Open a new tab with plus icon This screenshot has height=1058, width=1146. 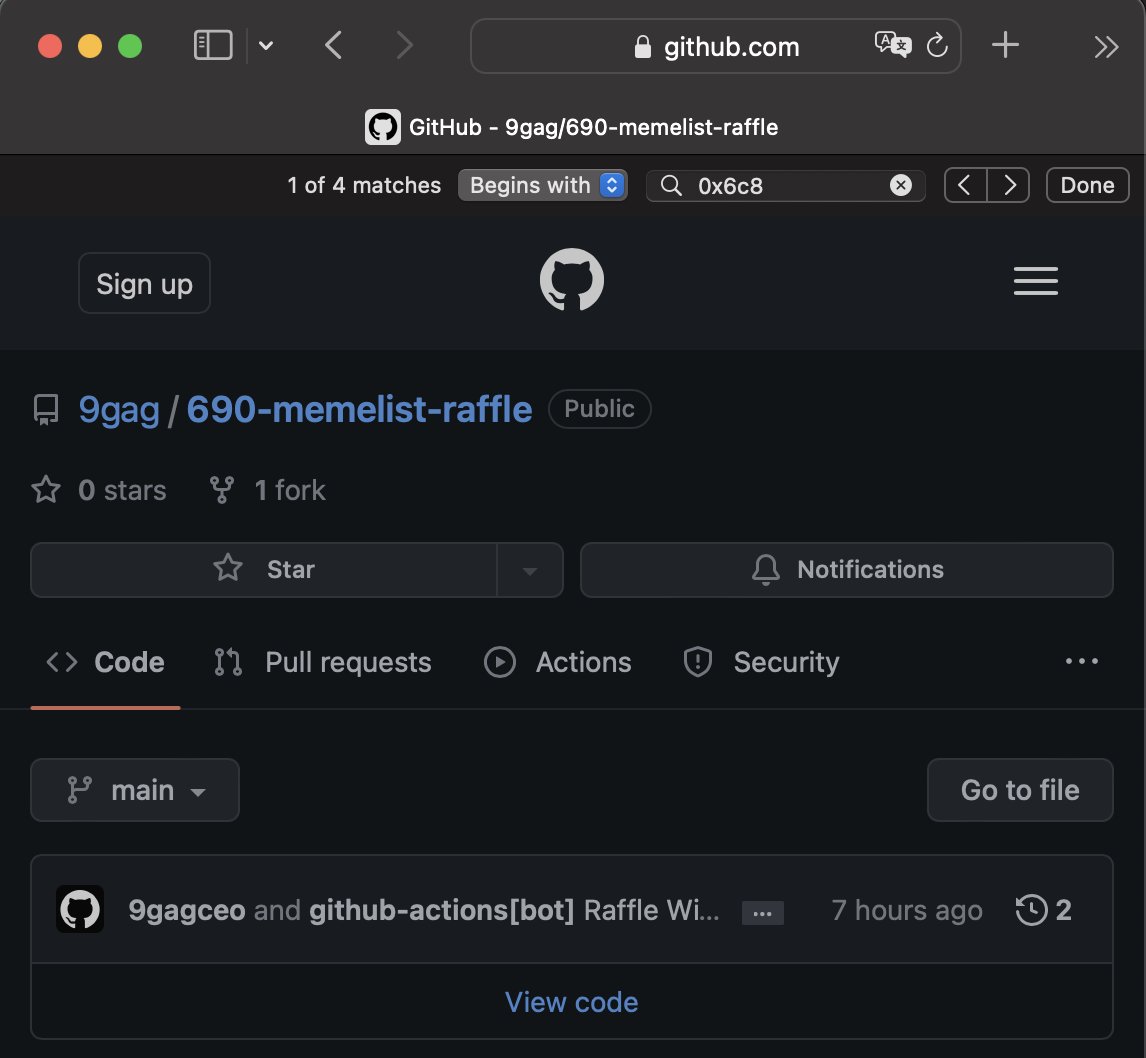click(1005, 45)
